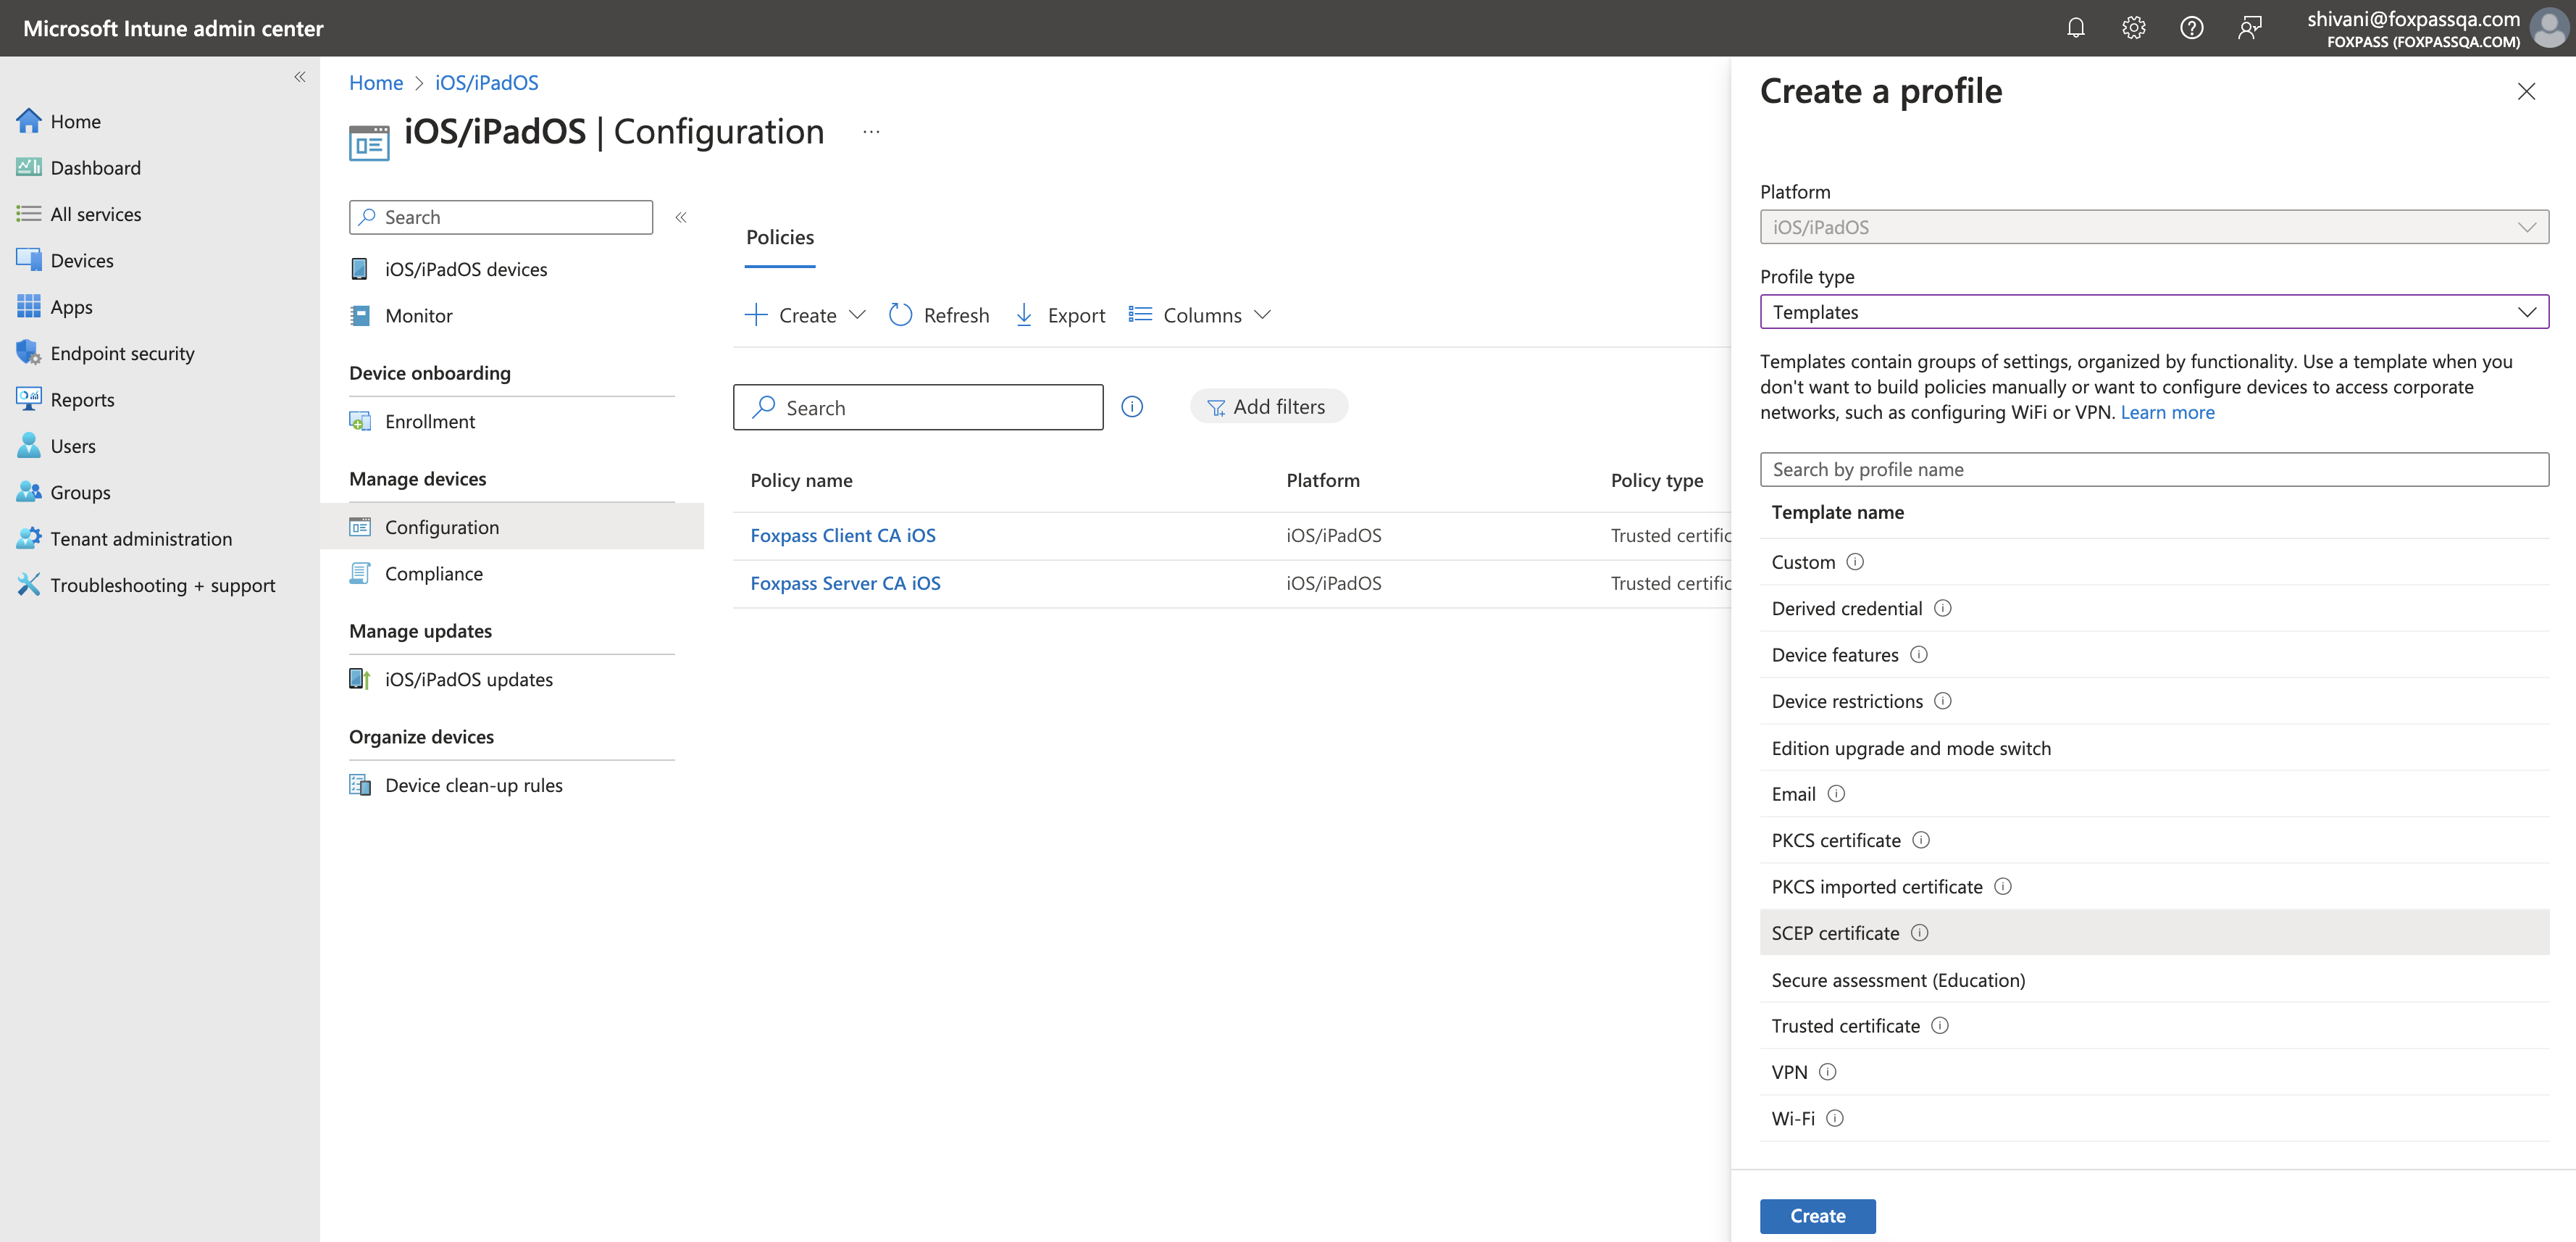Open Foxpass Client CA iOS policy

pyautogui.click(x=842, y=534)
